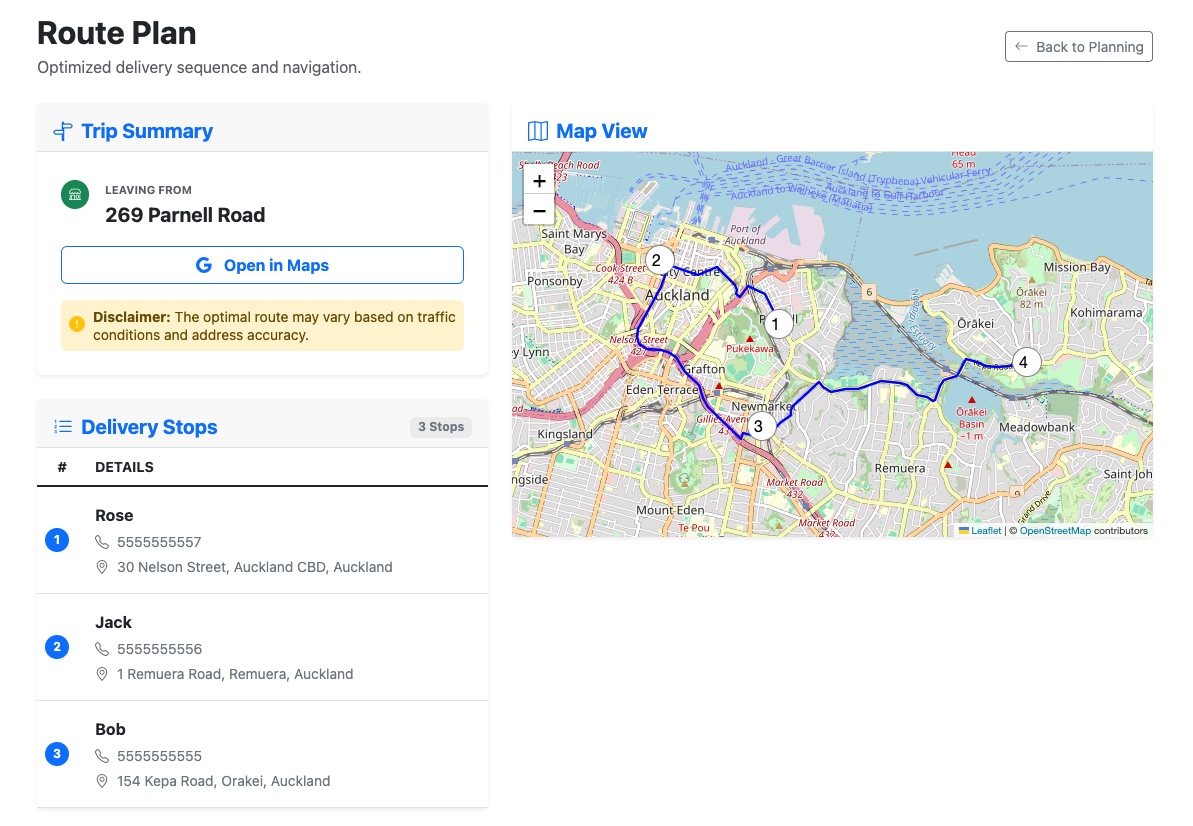Click the map icon beside Map View heading
This screenshot has height=826, width=1193.
pyautogui.click(x=538, y=130)
